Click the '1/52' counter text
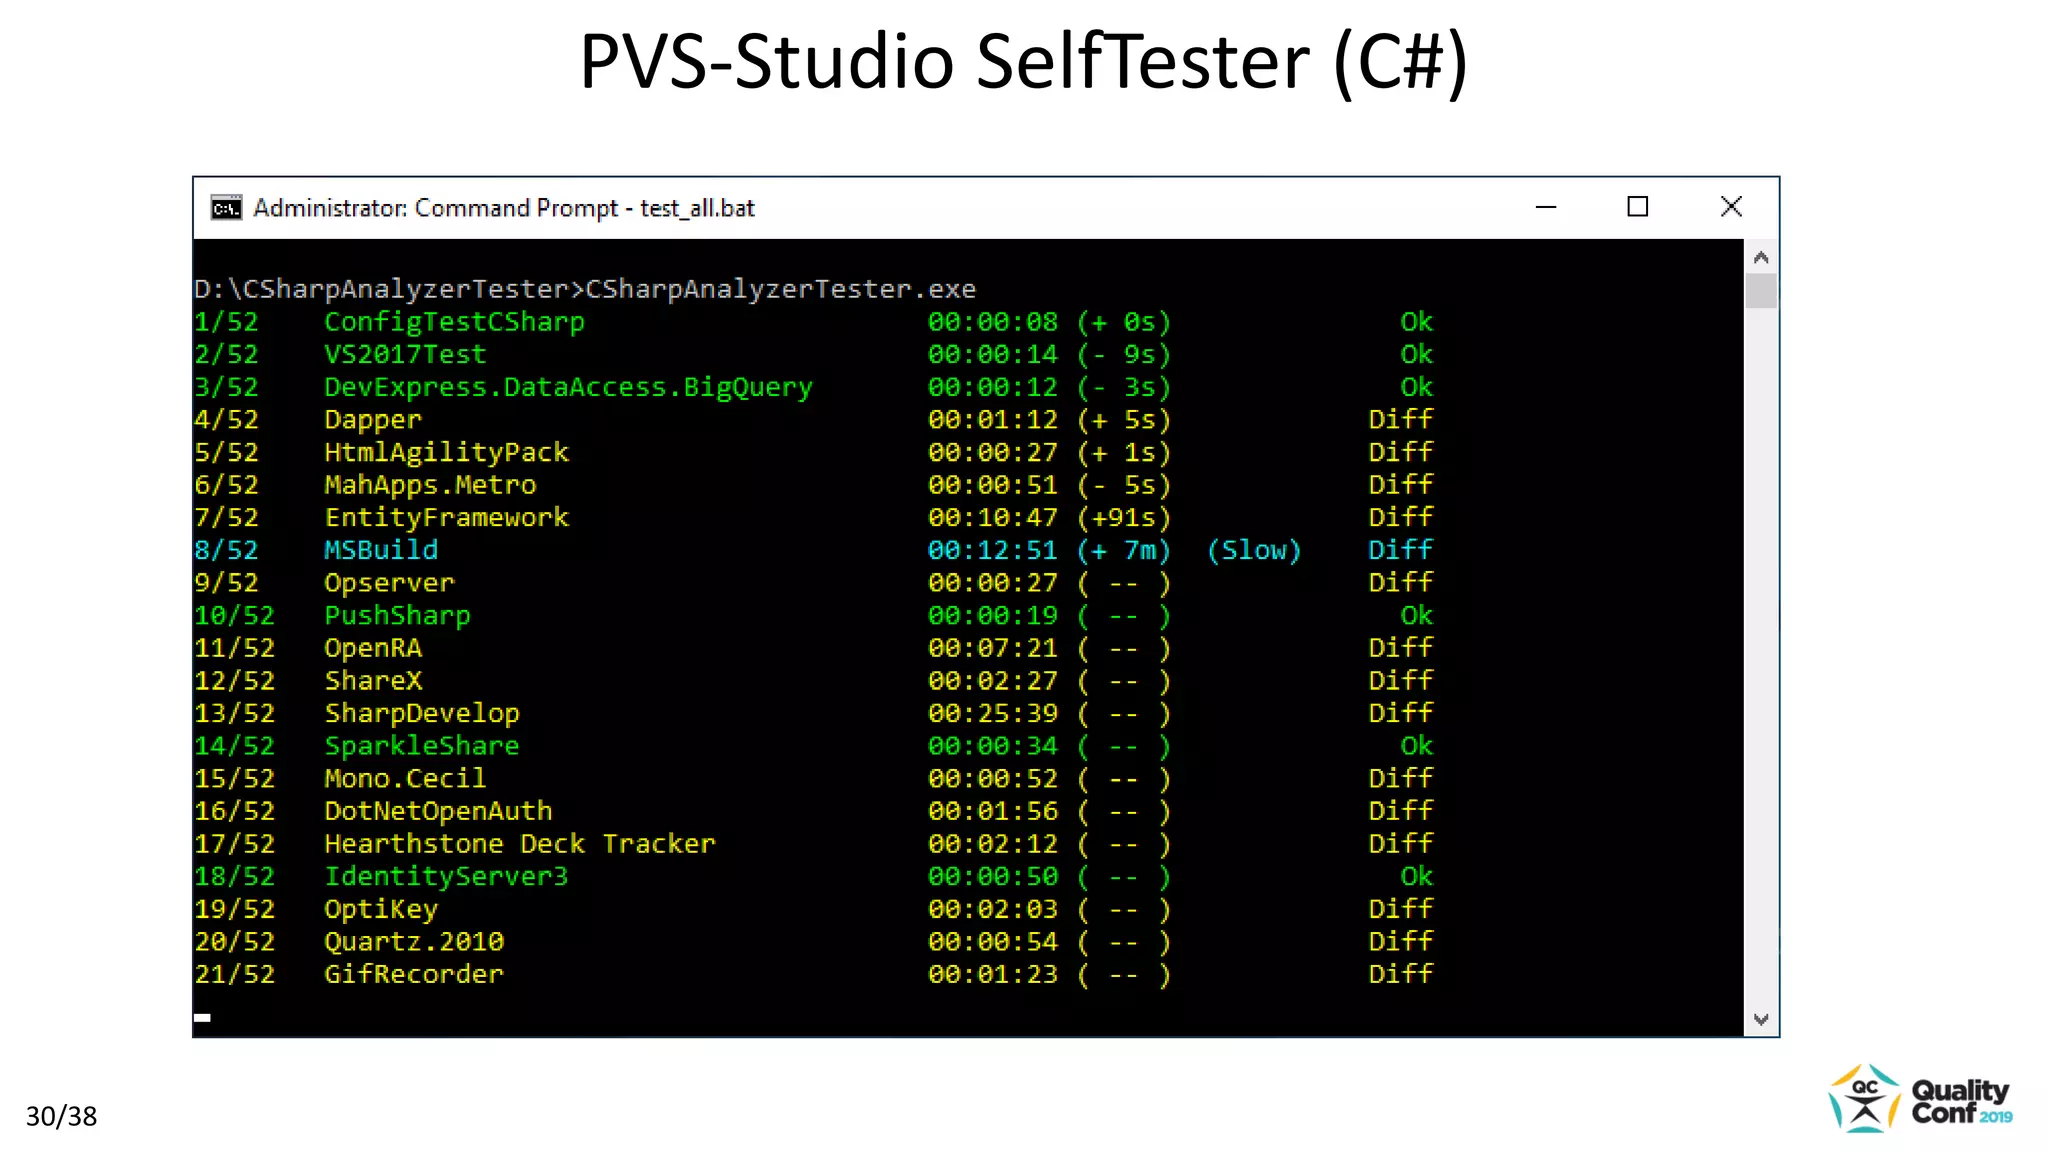The height and width of the screenshot is (1152, 2048). (x=226, y=322)
